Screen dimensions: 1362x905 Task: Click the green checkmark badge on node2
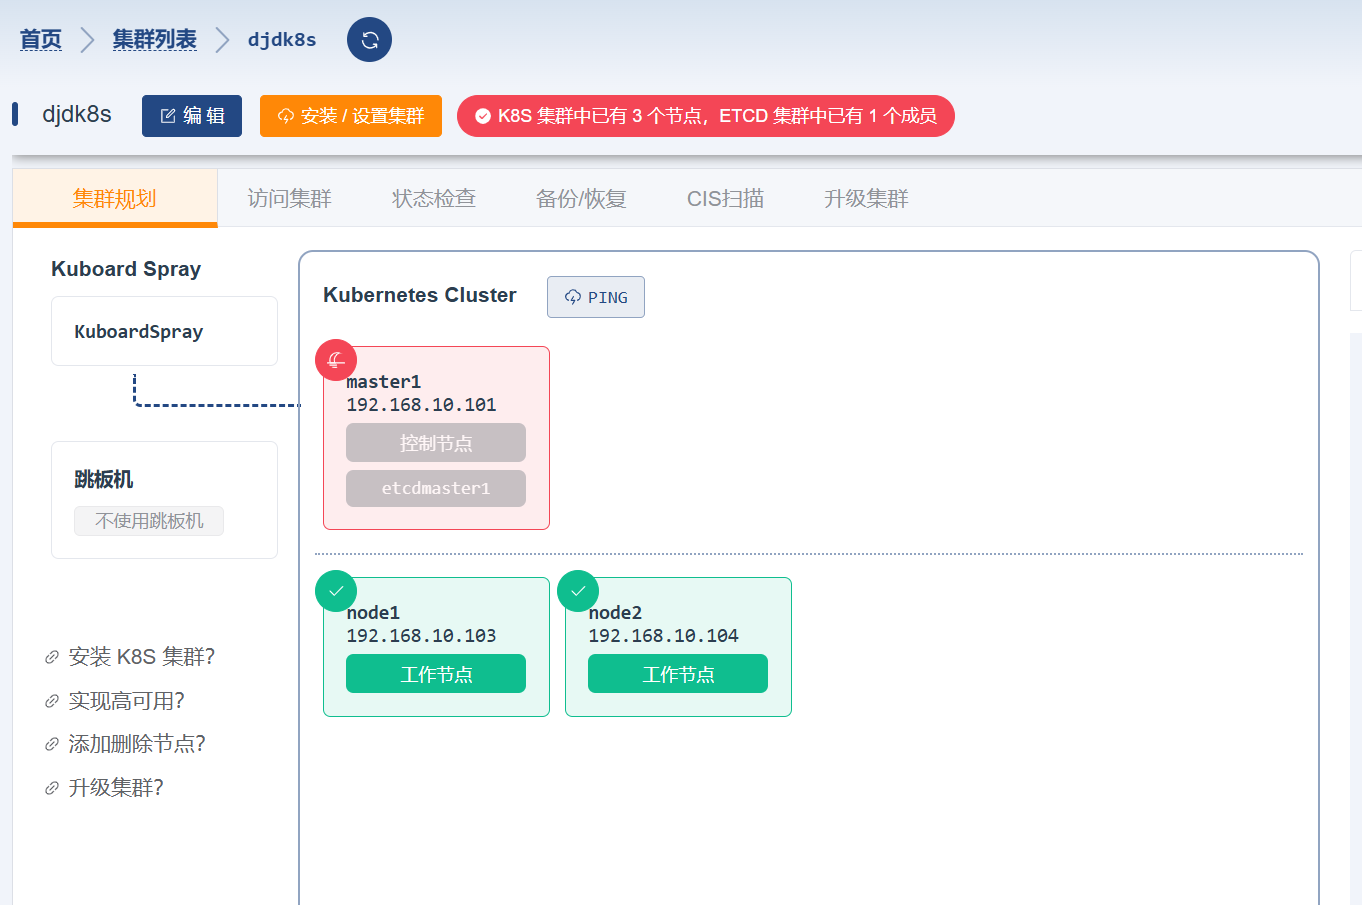(578, 591)
